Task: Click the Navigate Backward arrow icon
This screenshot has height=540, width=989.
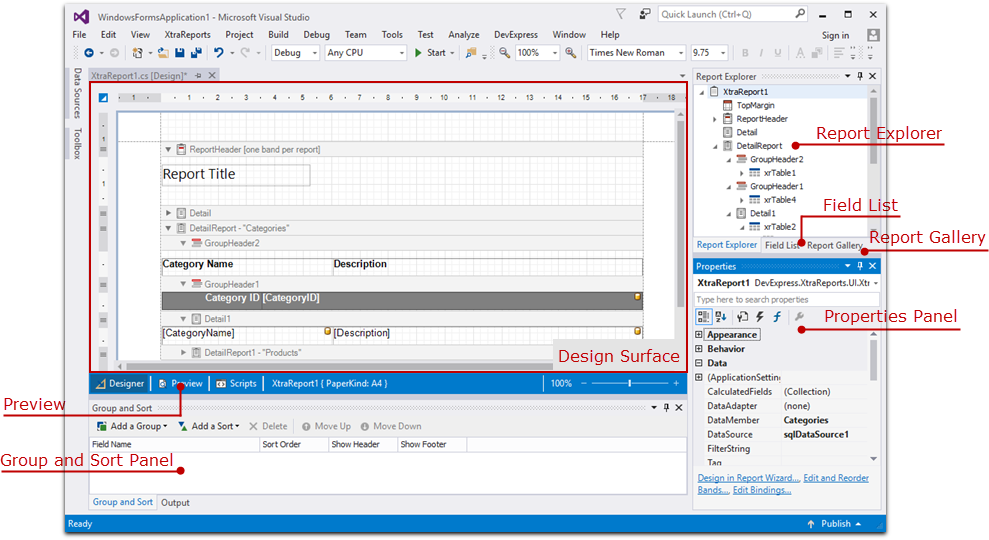Action: tap(89, 53)
